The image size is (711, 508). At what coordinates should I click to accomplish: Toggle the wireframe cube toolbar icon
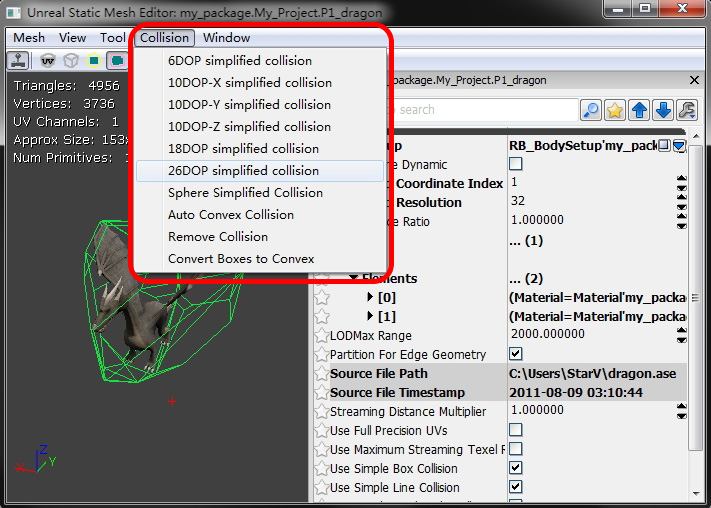pos(70,60)
